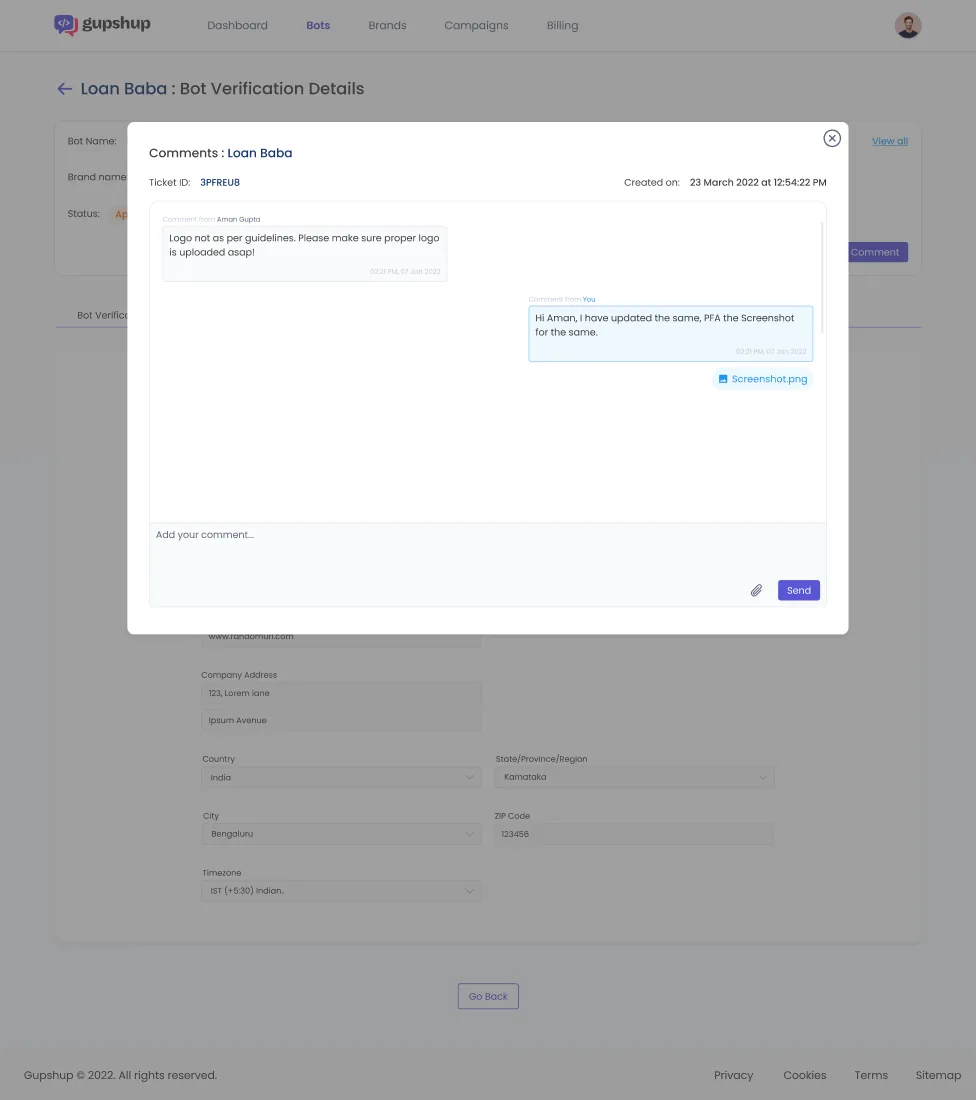Image resolution: width=976 pixels, height=1100 pixels.
Task: Open the Billing nav item
Action: point(562,25)
